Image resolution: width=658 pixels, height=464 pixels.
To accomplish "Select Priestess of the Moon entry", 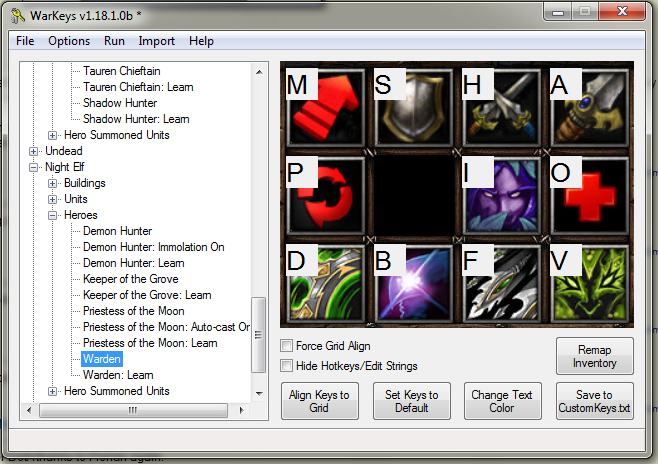I will (x=133, y=310).
